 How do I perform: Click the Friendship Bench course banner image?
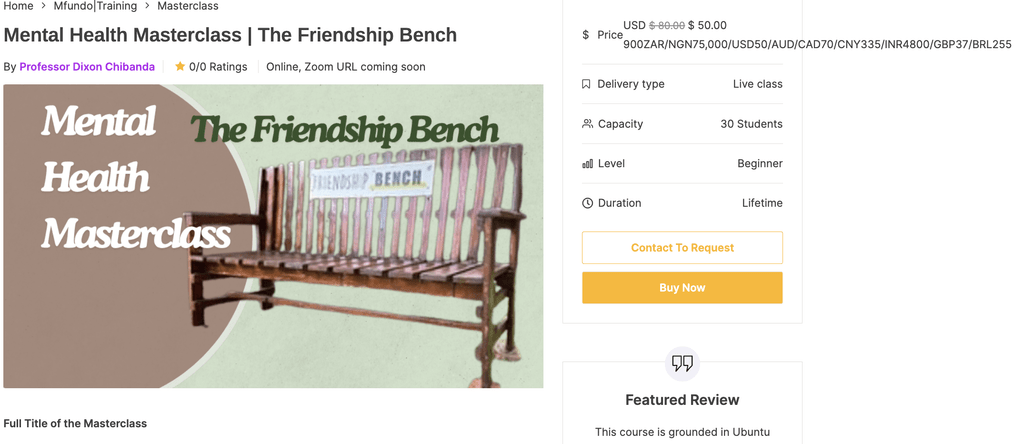[273, 236]
